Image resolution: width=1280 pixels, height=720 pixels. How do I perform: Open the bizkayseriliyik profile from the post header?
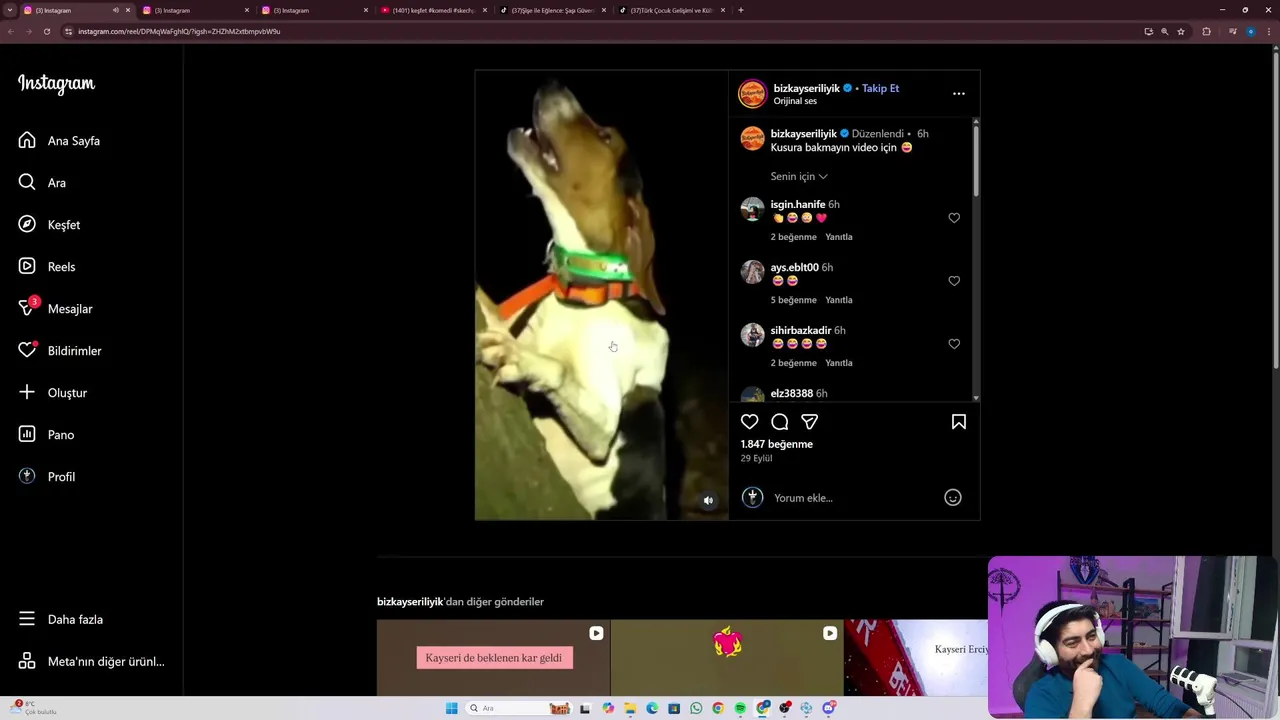tap(806, 88)
